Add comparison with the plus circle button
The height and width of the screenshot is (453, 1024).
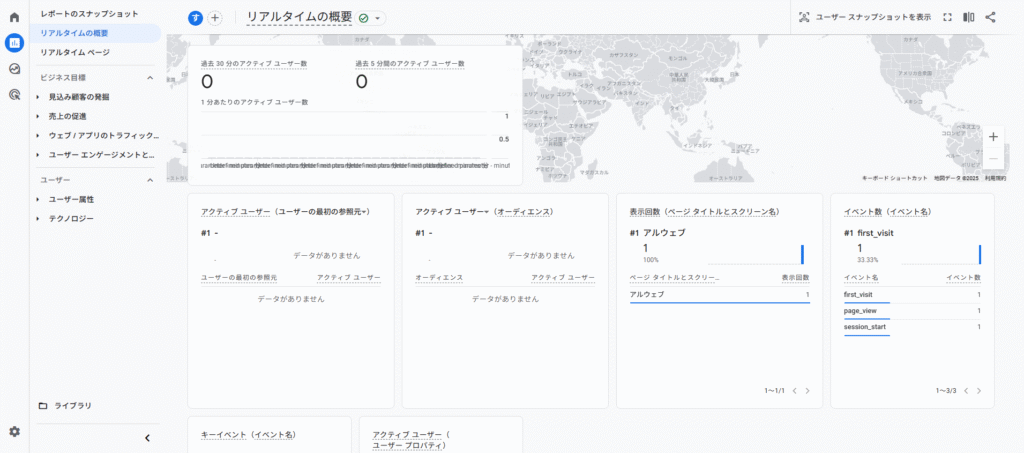214,18
